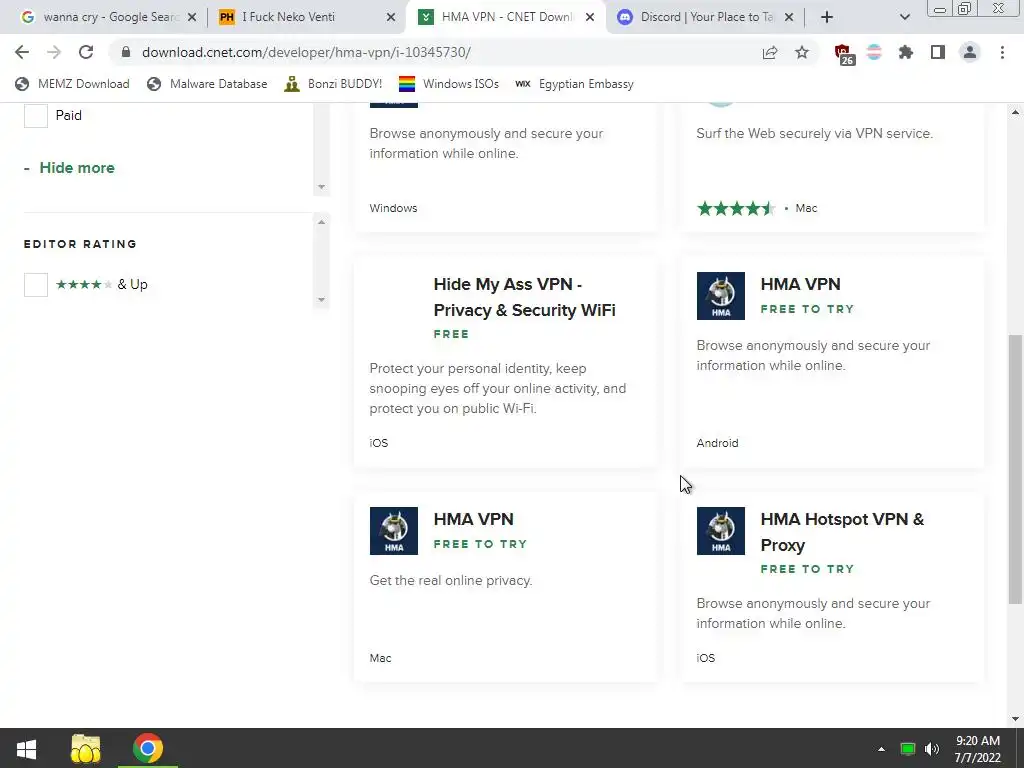Click price filter list down arrow
The image size is (1024, 768).
[321, 187]
